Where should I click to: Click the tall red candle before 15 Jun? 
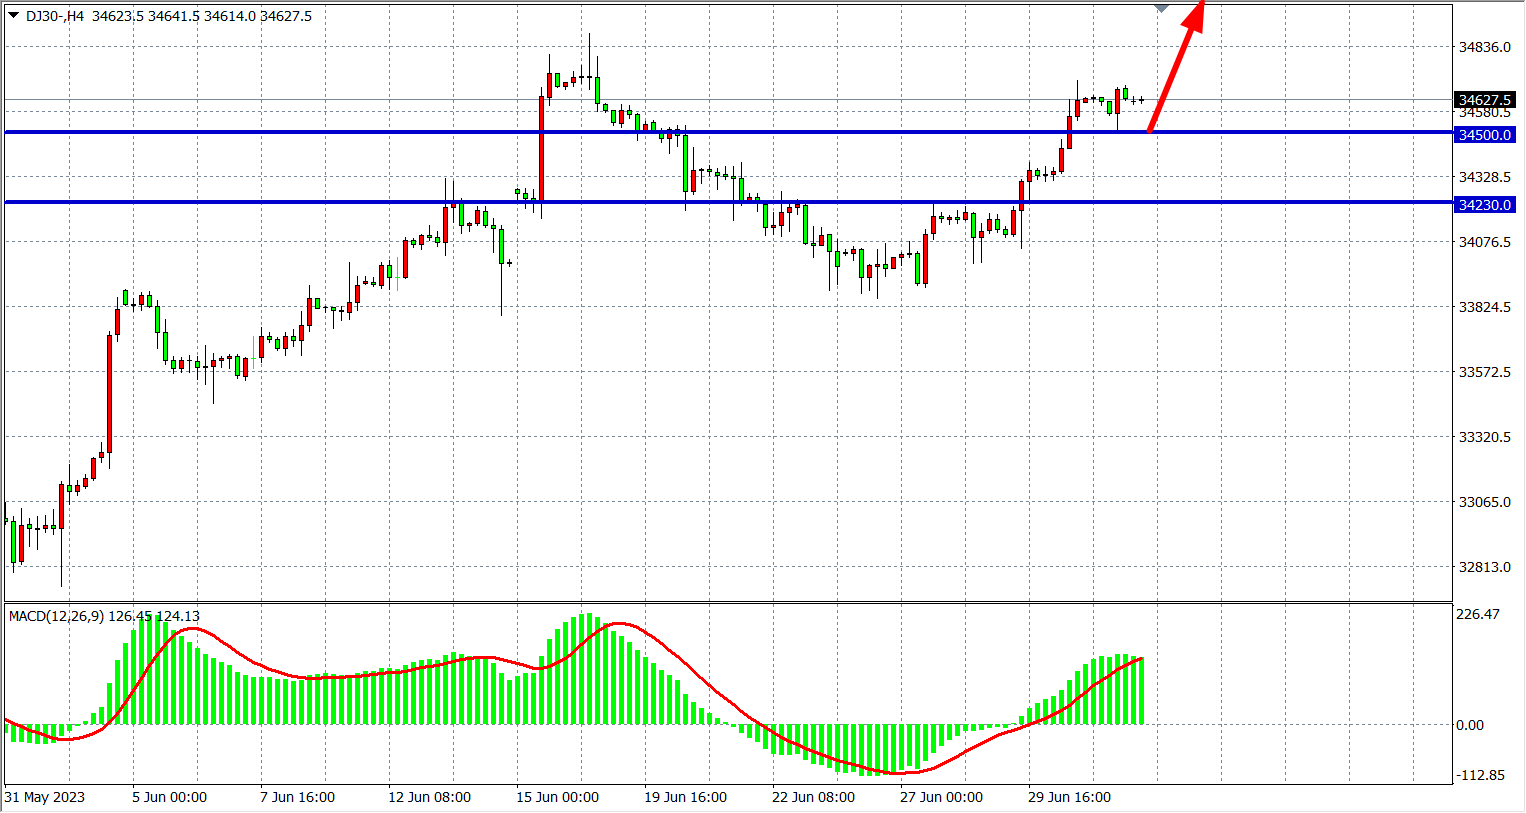click(x=541, y=148)
